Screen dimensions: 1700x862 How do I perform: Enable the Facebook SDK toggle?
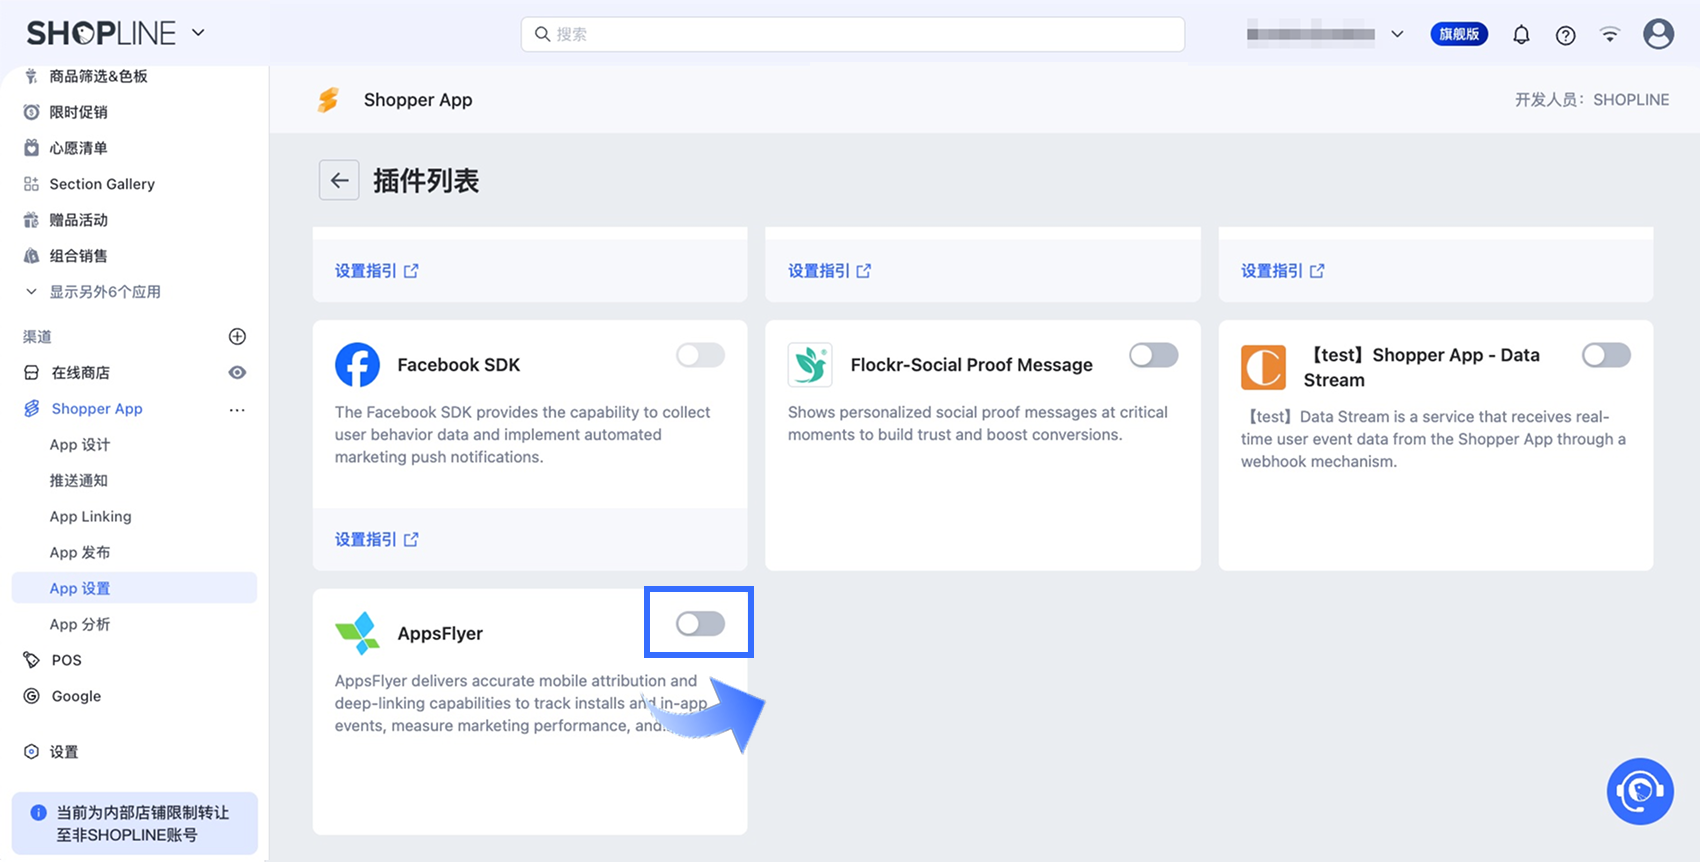[700, 355]
